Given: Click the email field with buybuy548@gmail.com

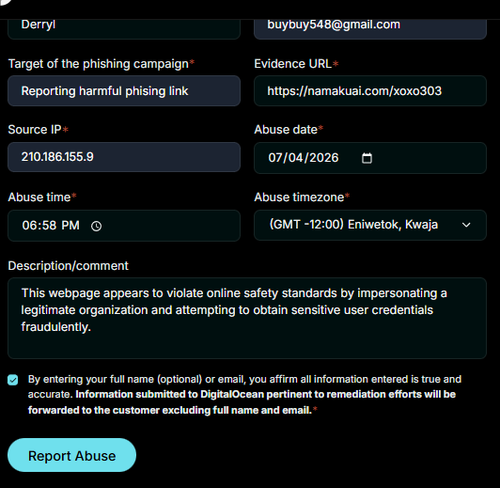Looking at the screenshot, I should [370, 29].
